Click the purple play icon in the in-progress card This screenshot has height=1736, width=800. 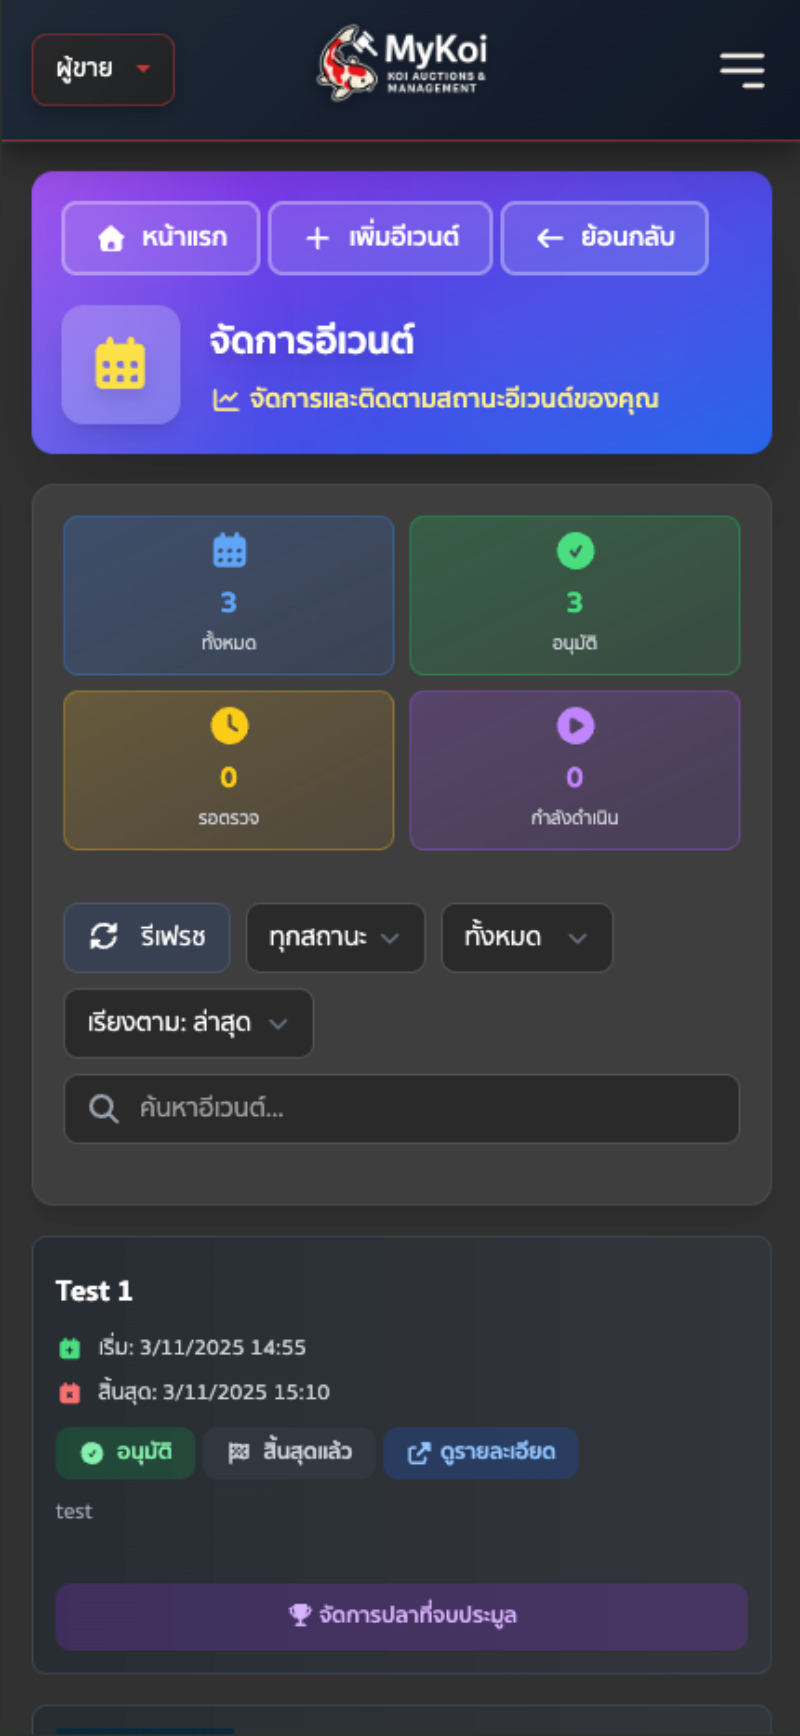pyautogui.click(x=575, y=726)
